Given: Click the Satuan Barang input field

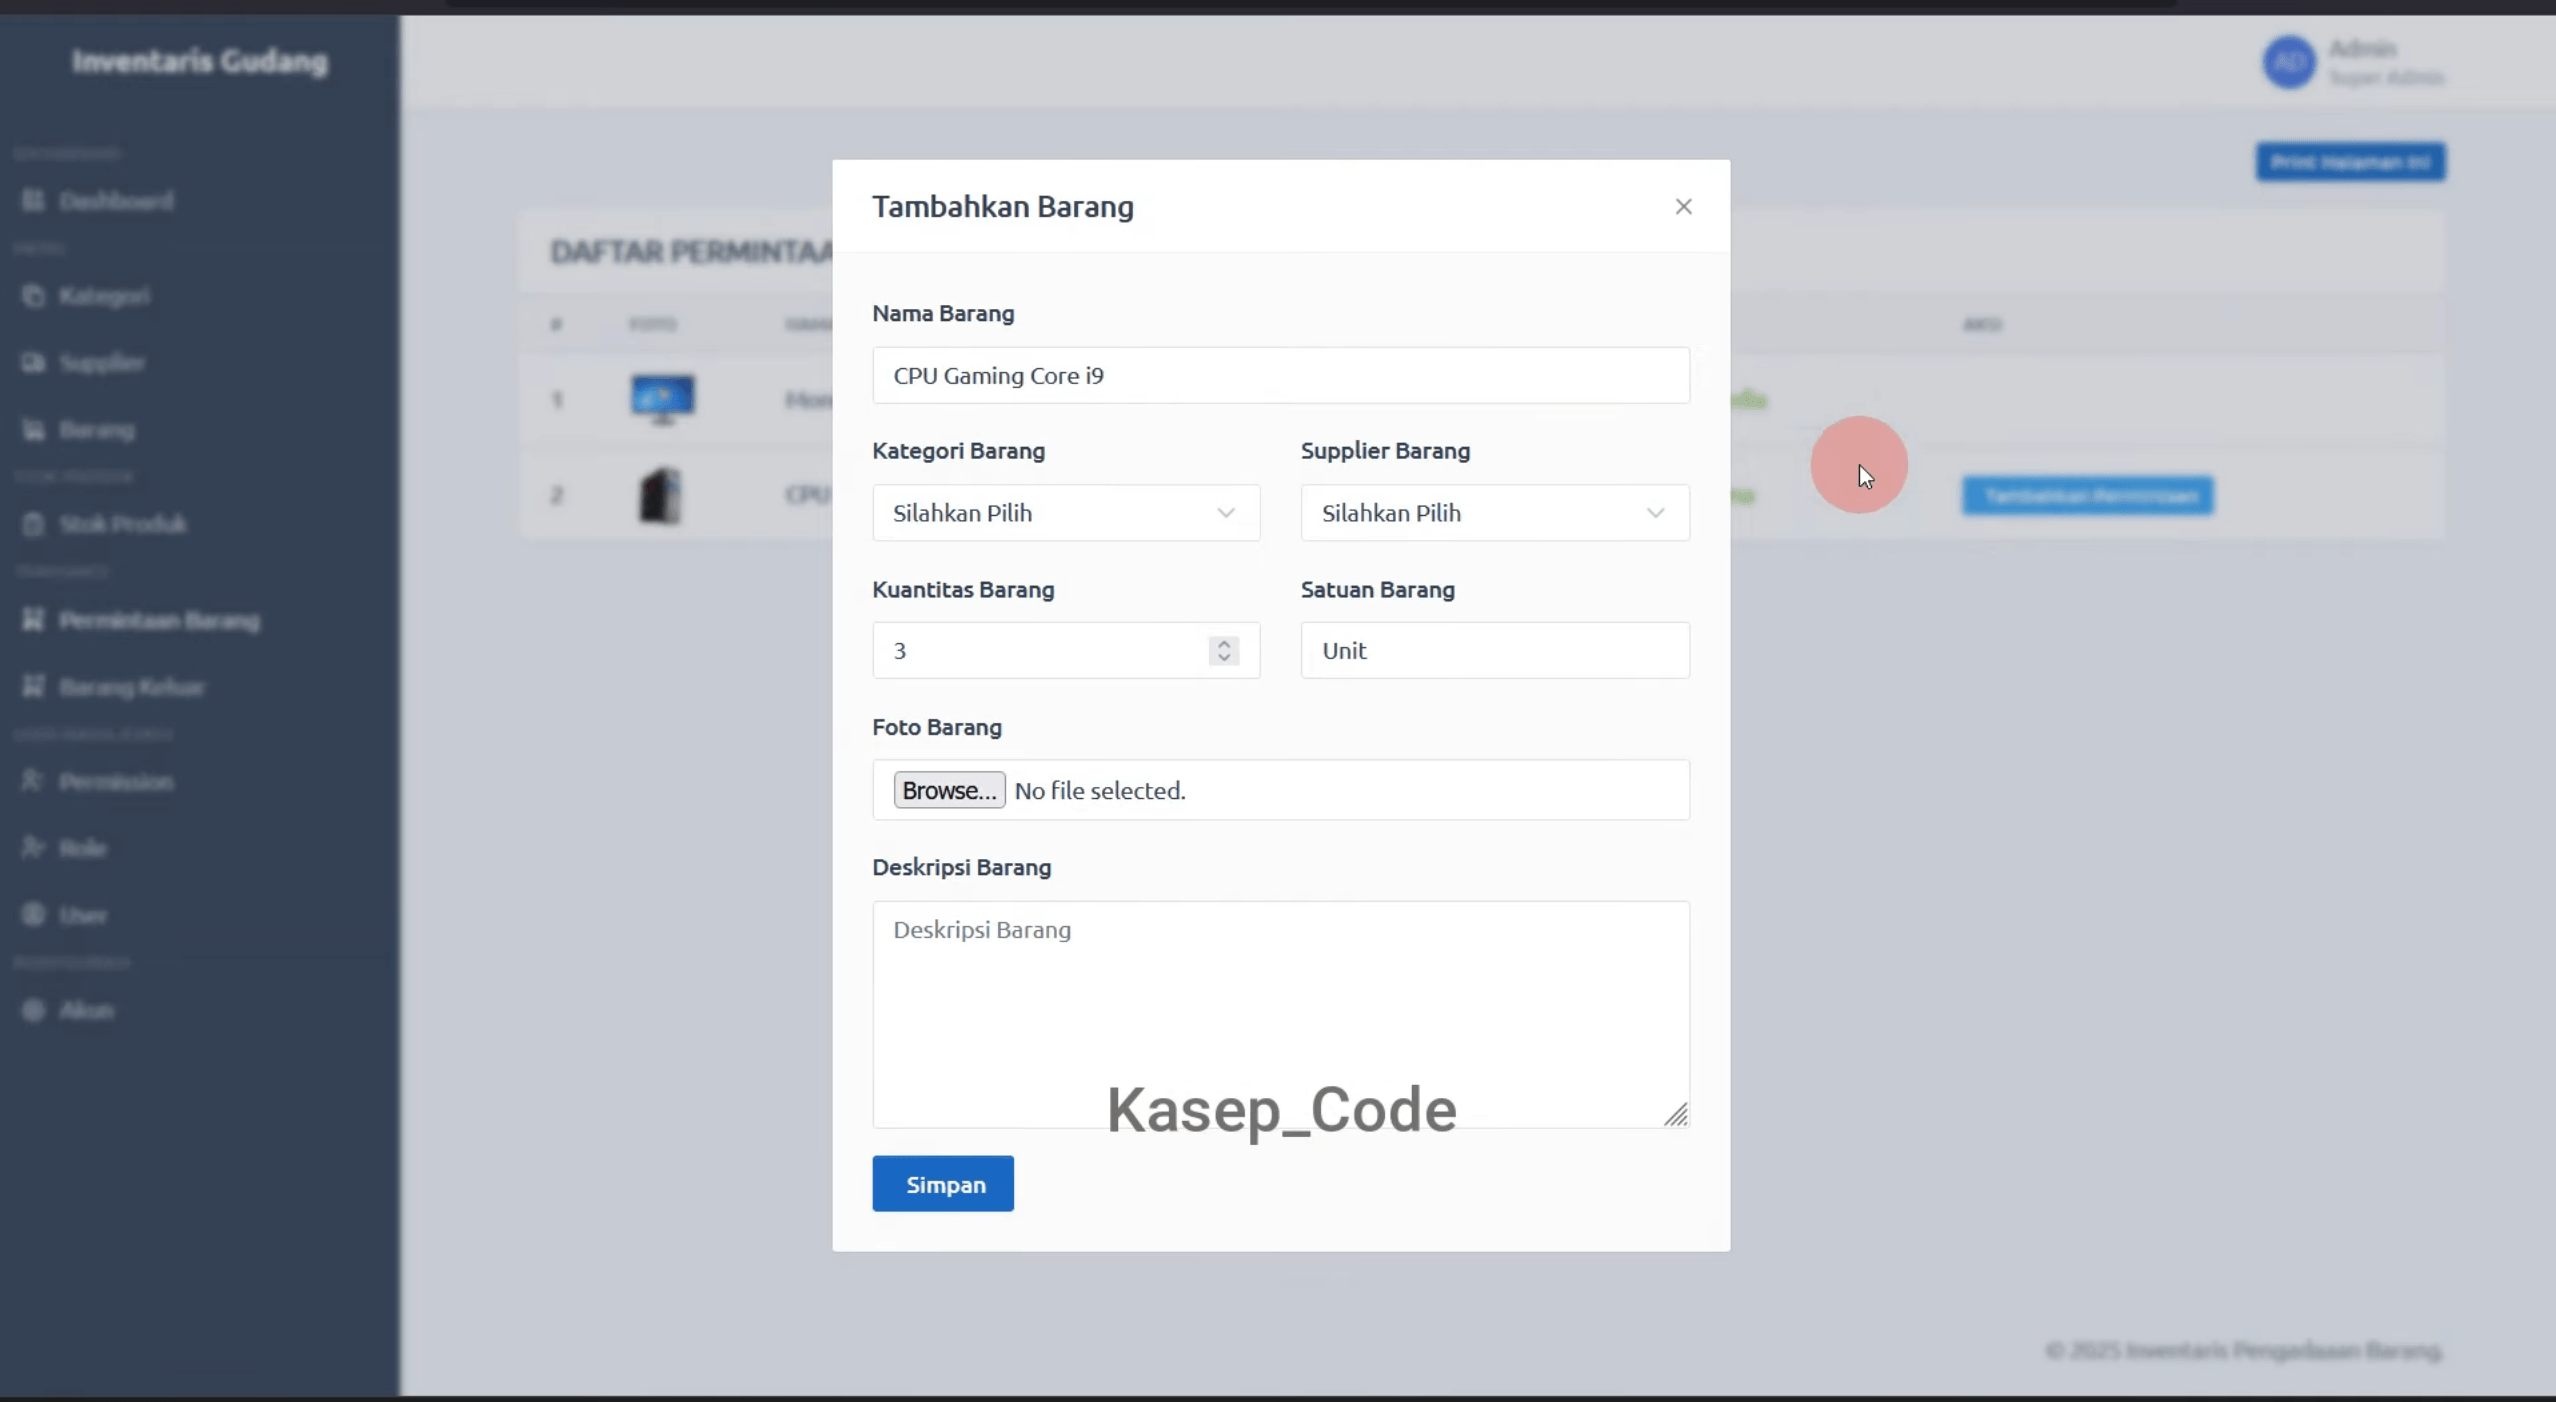Looking at the screenshot, I should point(1494,650).
